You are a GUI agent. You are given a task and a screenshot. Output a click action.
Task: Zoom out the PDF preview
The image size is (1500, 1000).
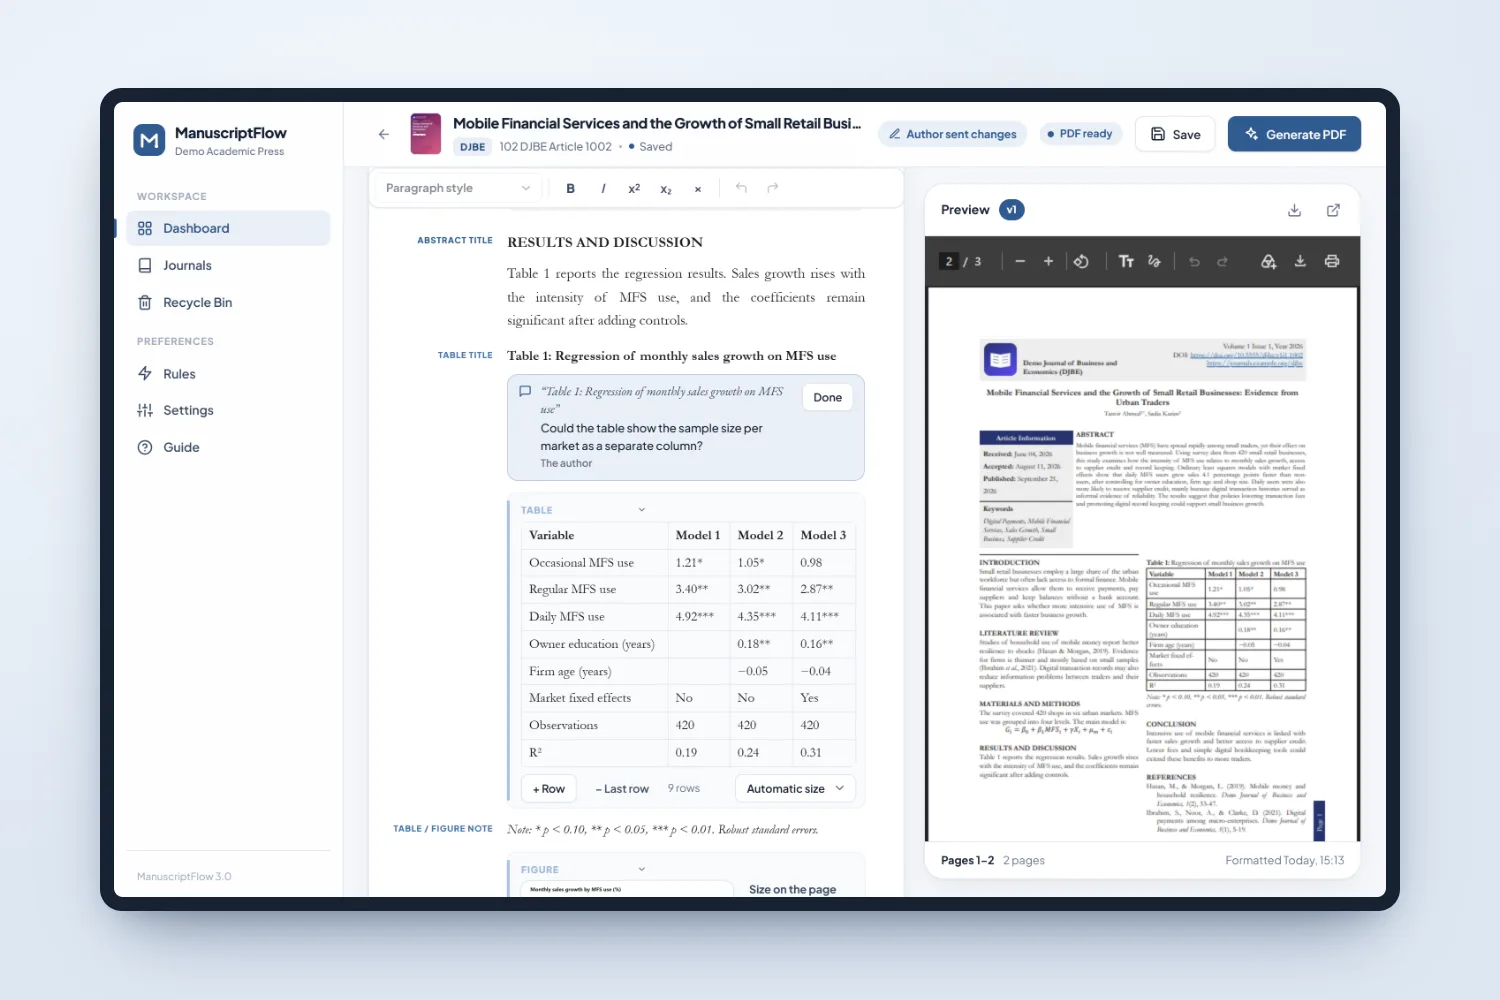1020,261
